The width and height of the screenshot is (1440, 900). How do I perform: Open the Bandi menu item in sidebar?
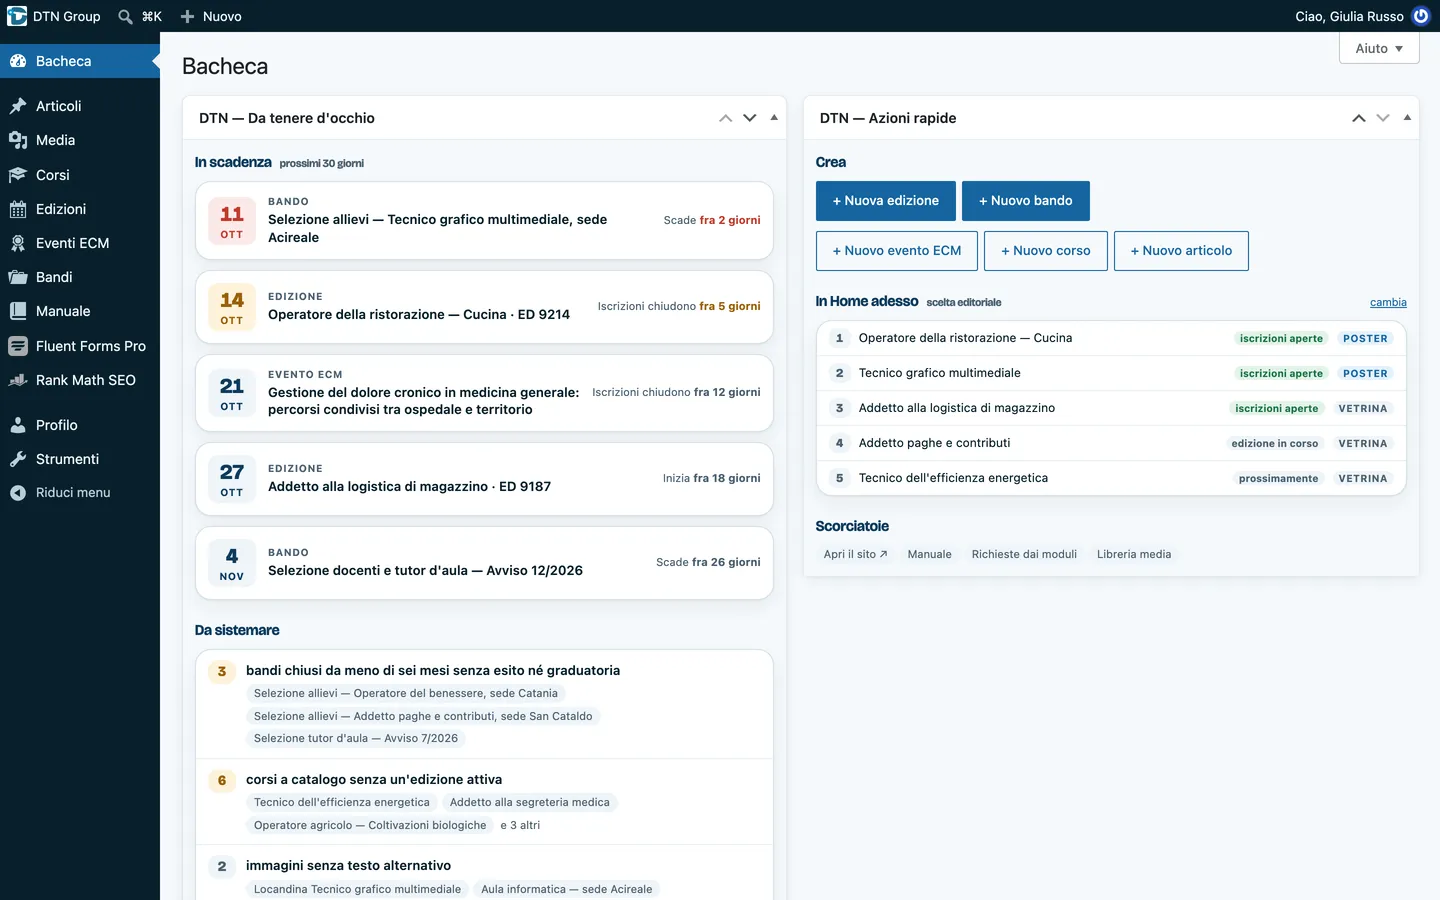point(80,277)
